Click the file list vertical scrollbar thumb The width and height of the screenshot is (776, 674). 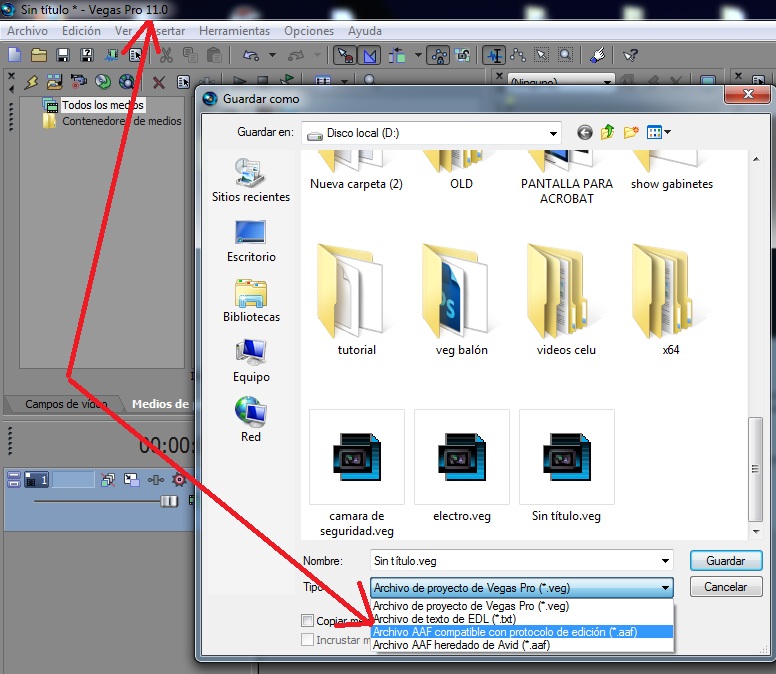pos(755,469)
